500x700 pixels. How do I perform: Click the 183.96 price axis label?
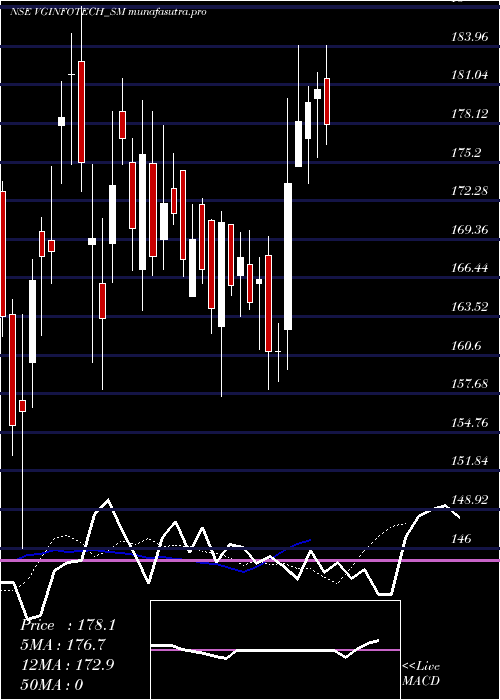pyautogui.click(x=470, y=38)
